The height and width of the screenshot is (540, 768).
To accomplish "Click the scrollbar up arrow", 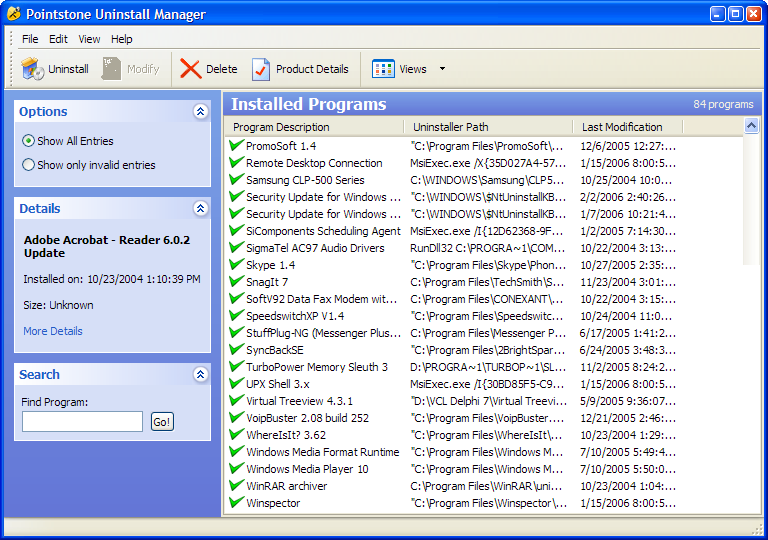I will pos(751,126).
